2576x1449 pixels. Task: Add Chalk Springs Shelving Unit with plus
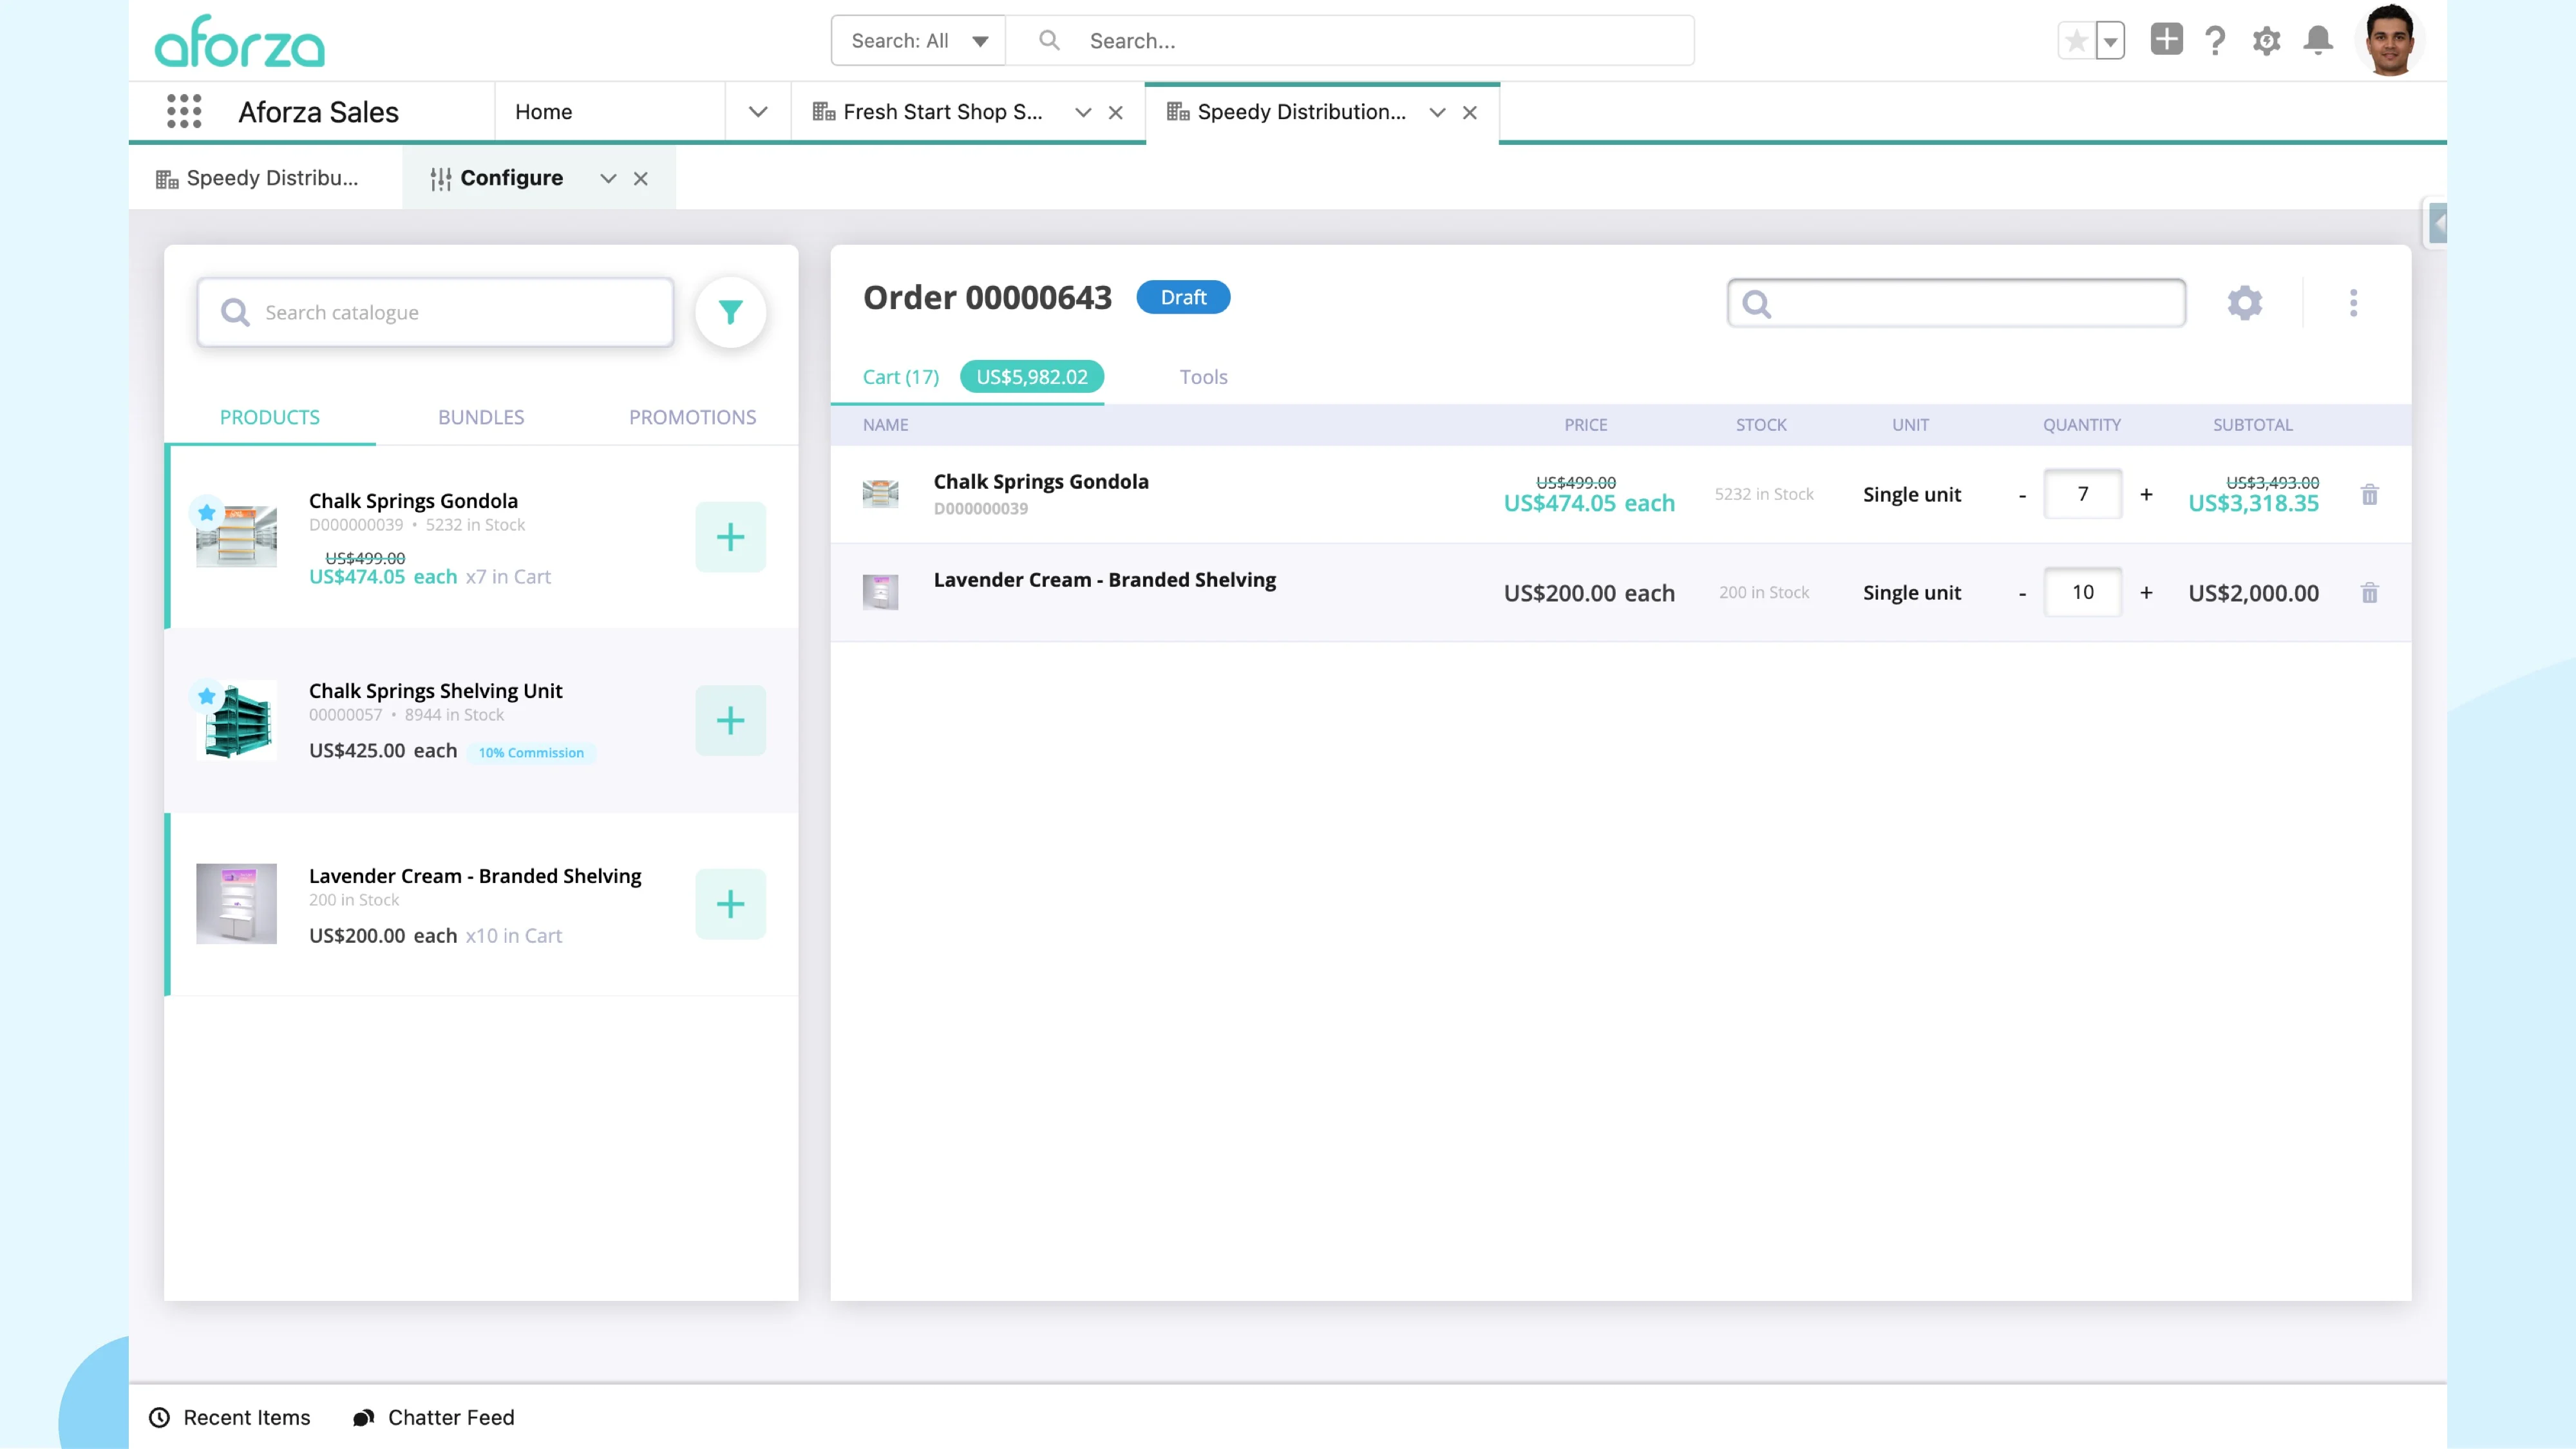(731, 720)
